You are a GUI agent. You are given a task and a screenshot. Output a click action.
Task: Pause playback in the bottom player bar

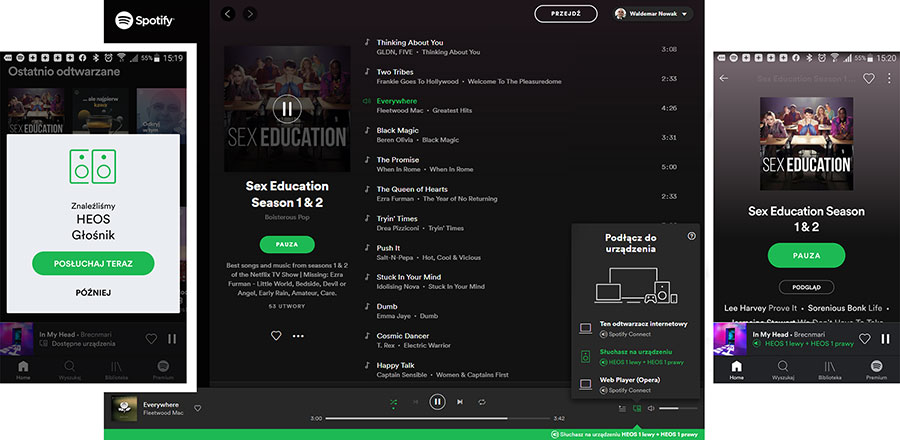(x=437, y=402)
